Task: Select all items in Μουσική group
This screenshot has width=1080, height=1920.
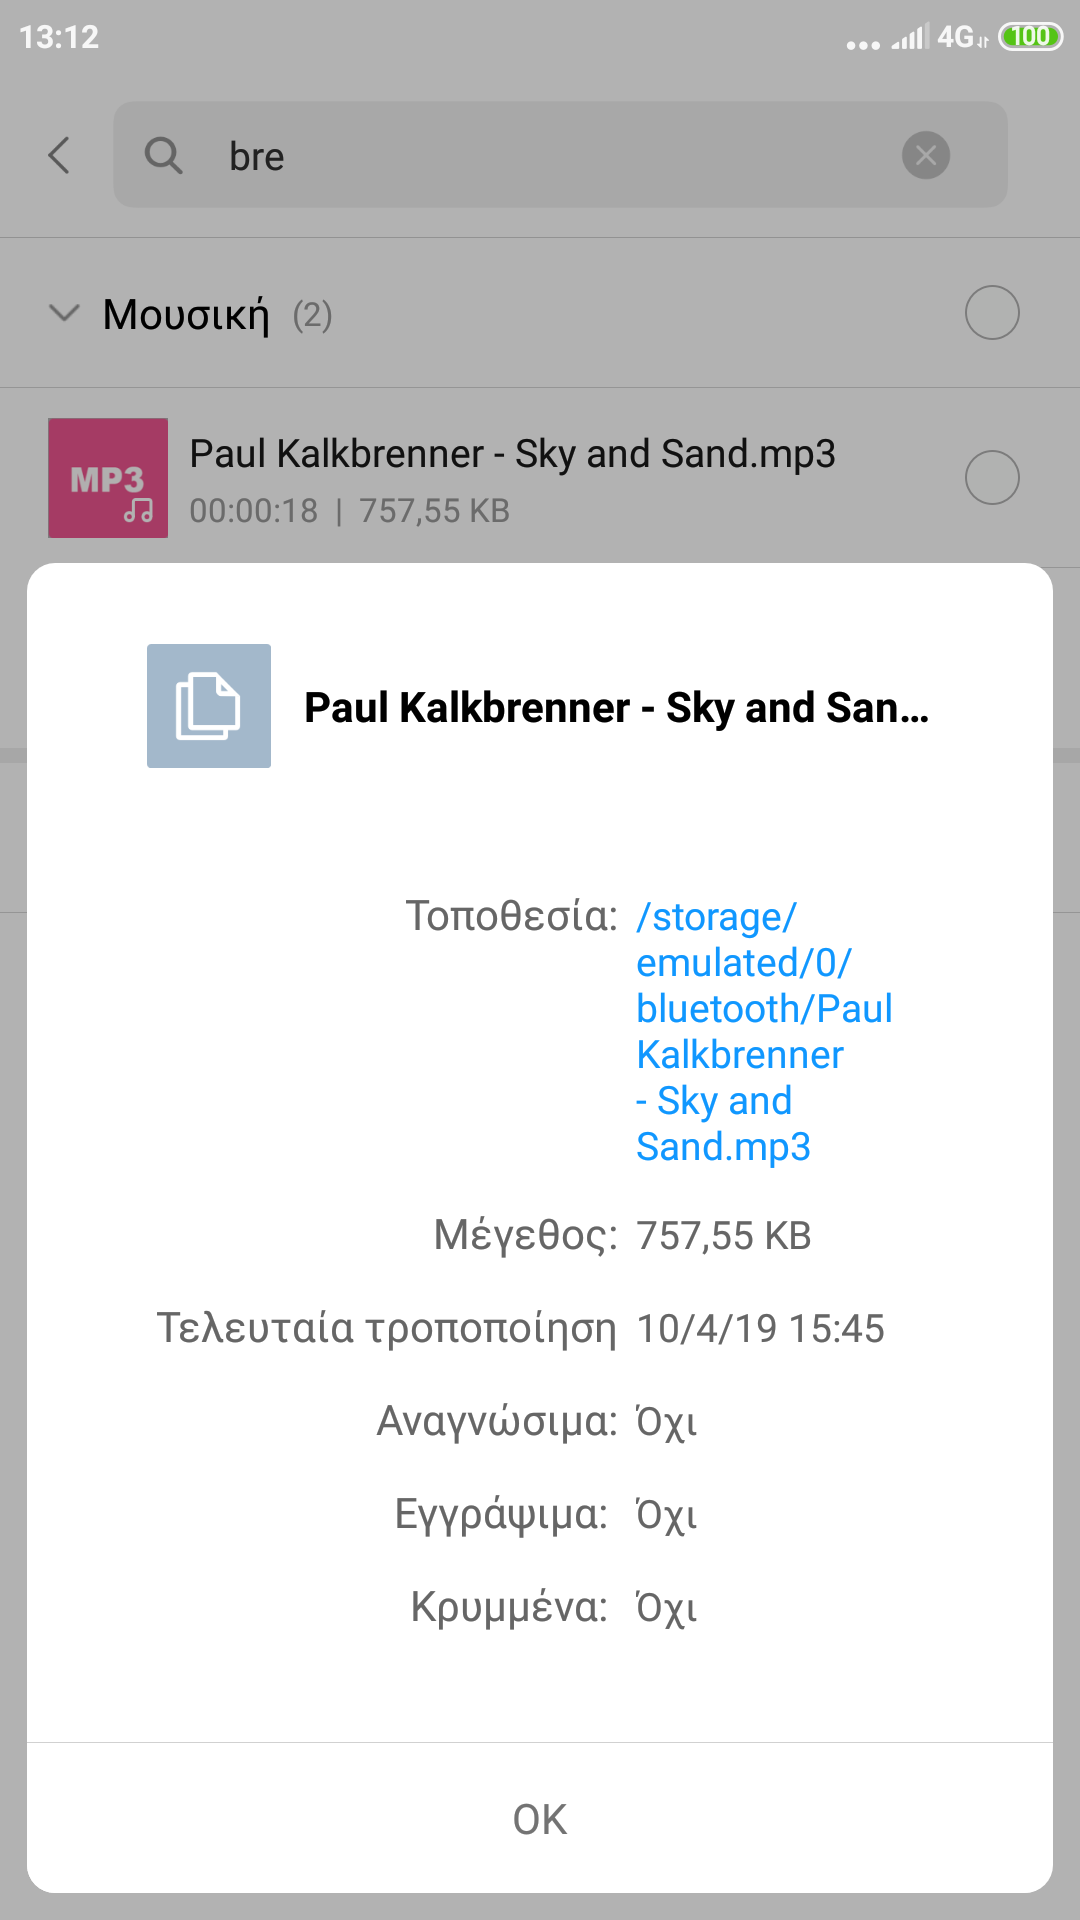Action: [991, 313]
